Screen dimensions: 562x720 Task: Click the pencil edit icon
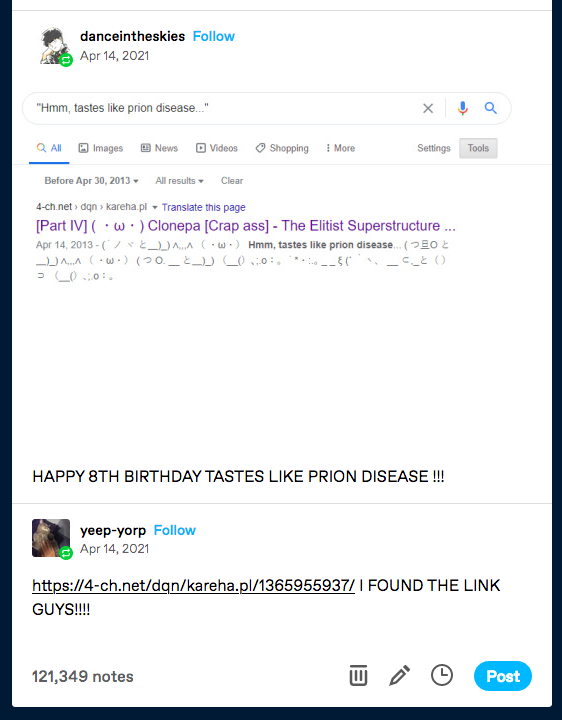[399, 675]
